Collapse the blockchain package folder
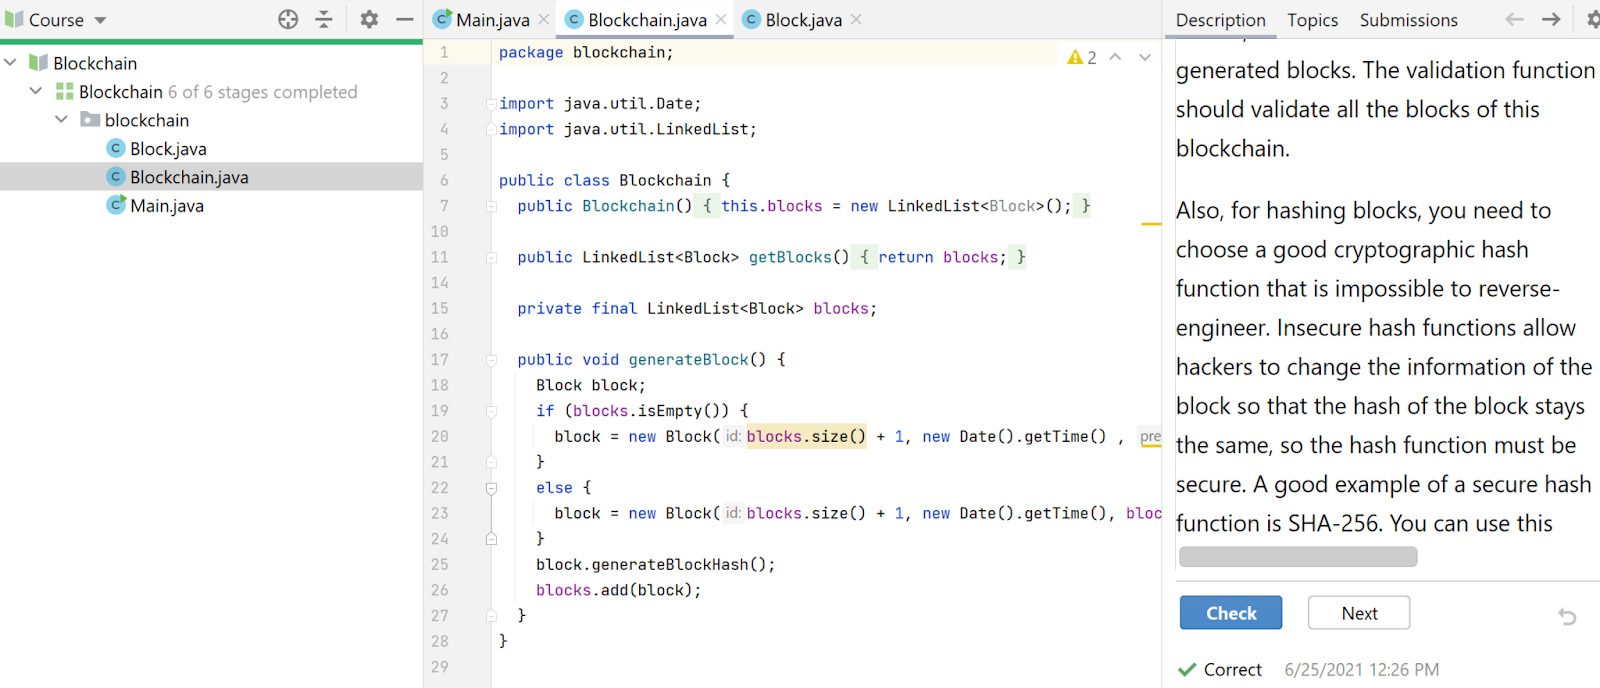1600x688 pixels. (62, 120)
